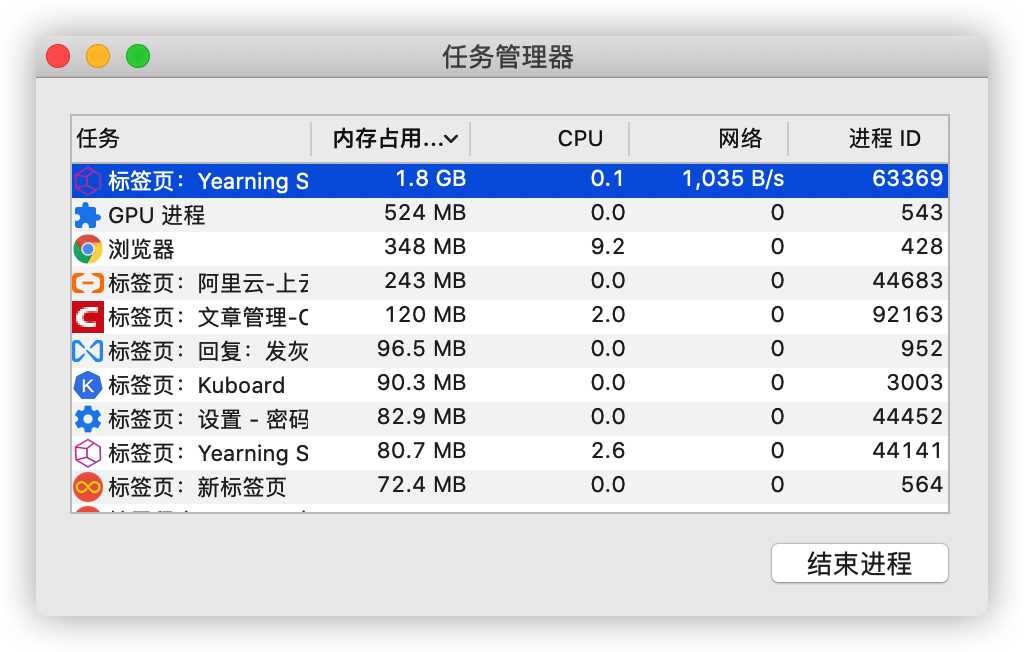Image resolution: width=1024 pixels, height=652 pixels.
Task: Click the CPU value 2.0
Action: tap(608, 314)
